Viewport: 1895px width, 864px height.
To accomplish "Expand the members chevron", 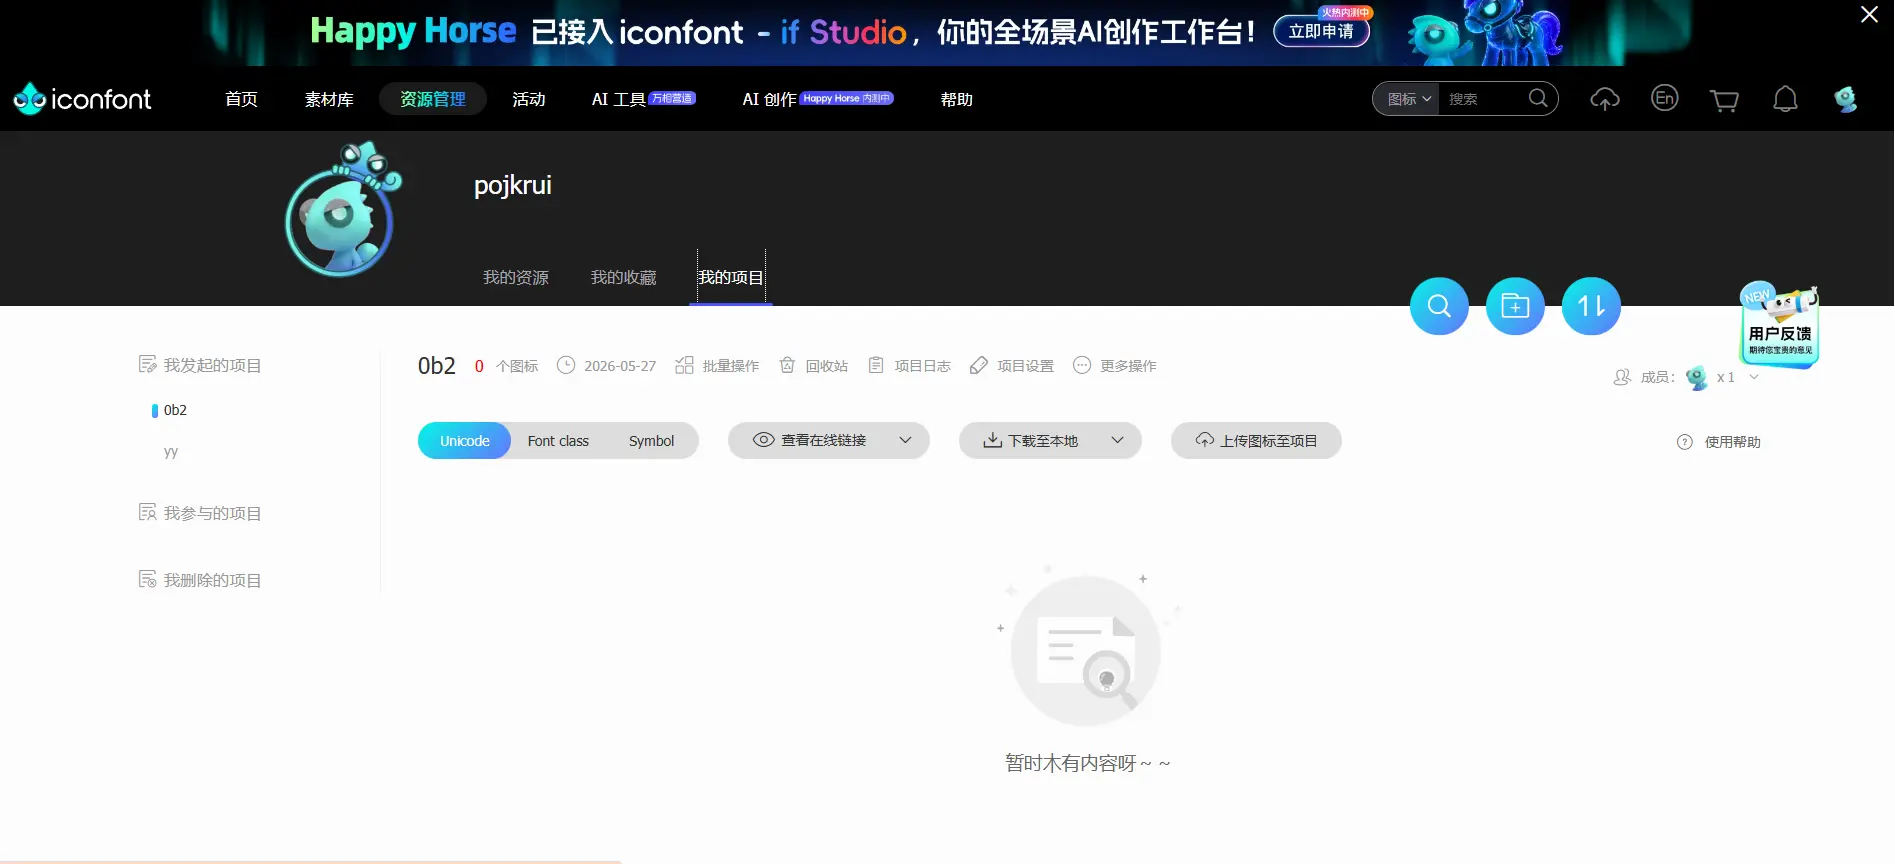I will pyautogui.click(x=1753, y=378).
